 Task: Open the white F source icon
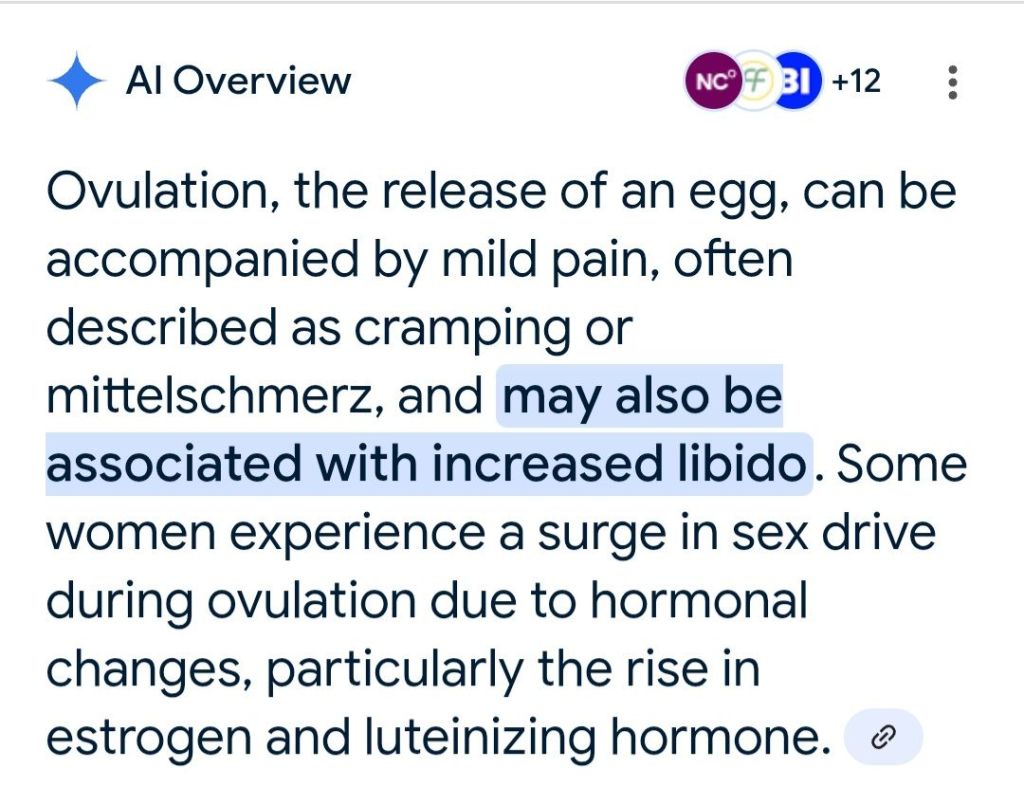(x=757, y=81)
